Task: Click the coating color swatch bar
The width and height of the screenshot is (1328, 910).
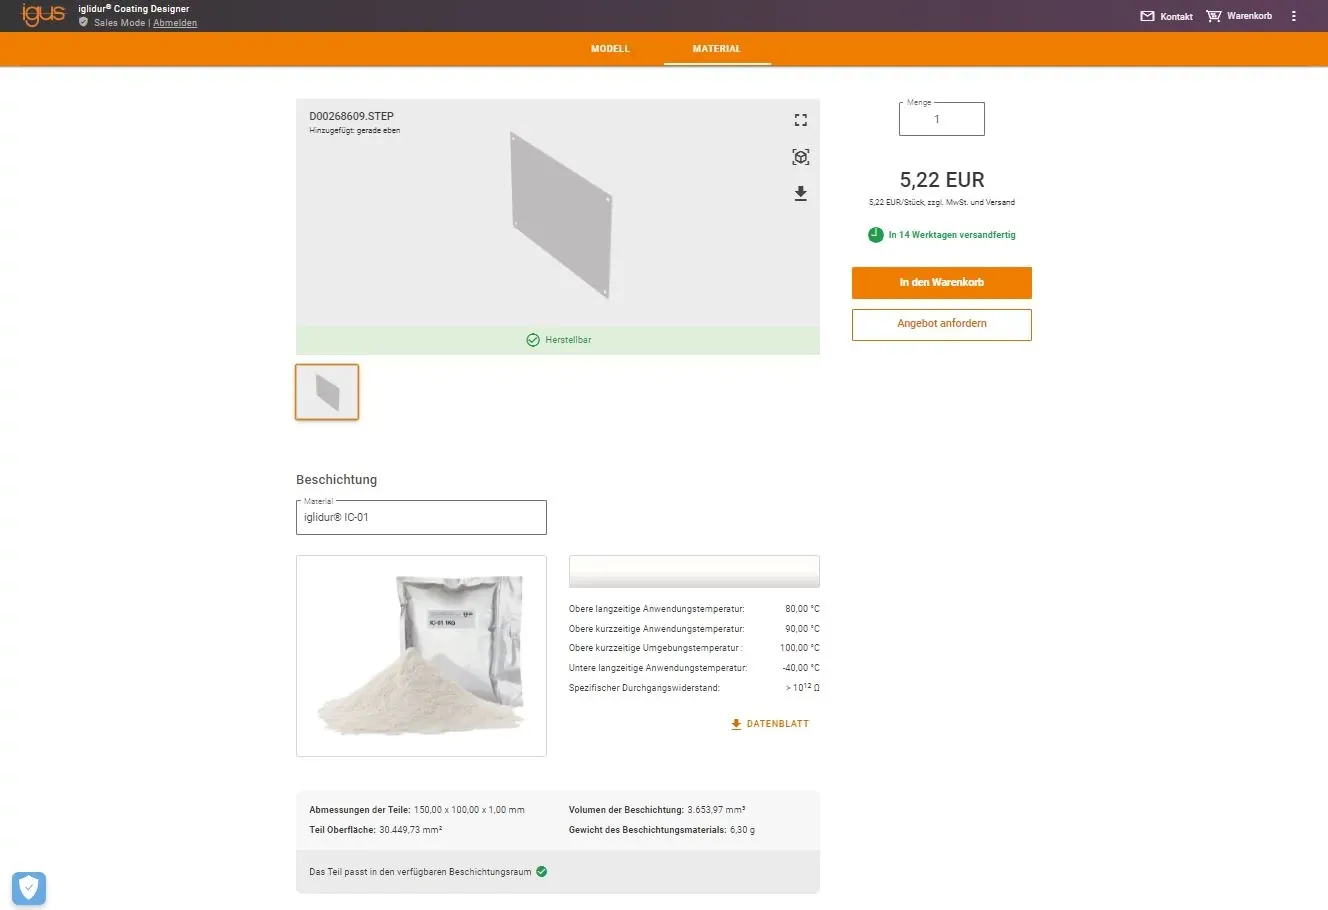Action: point(694,571)
